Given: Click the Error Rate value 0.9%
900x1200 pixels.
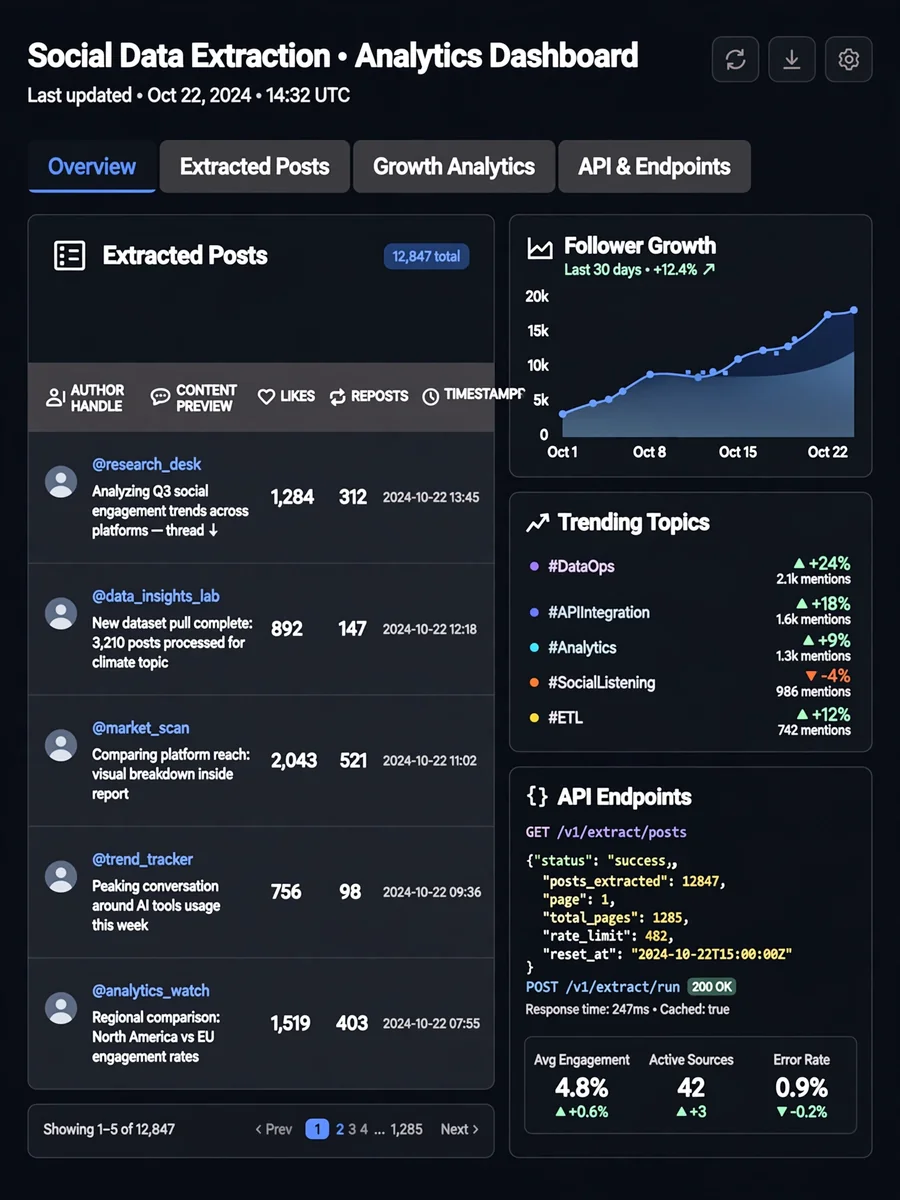Looking at the screenshot, I should tap(802, 1087).
